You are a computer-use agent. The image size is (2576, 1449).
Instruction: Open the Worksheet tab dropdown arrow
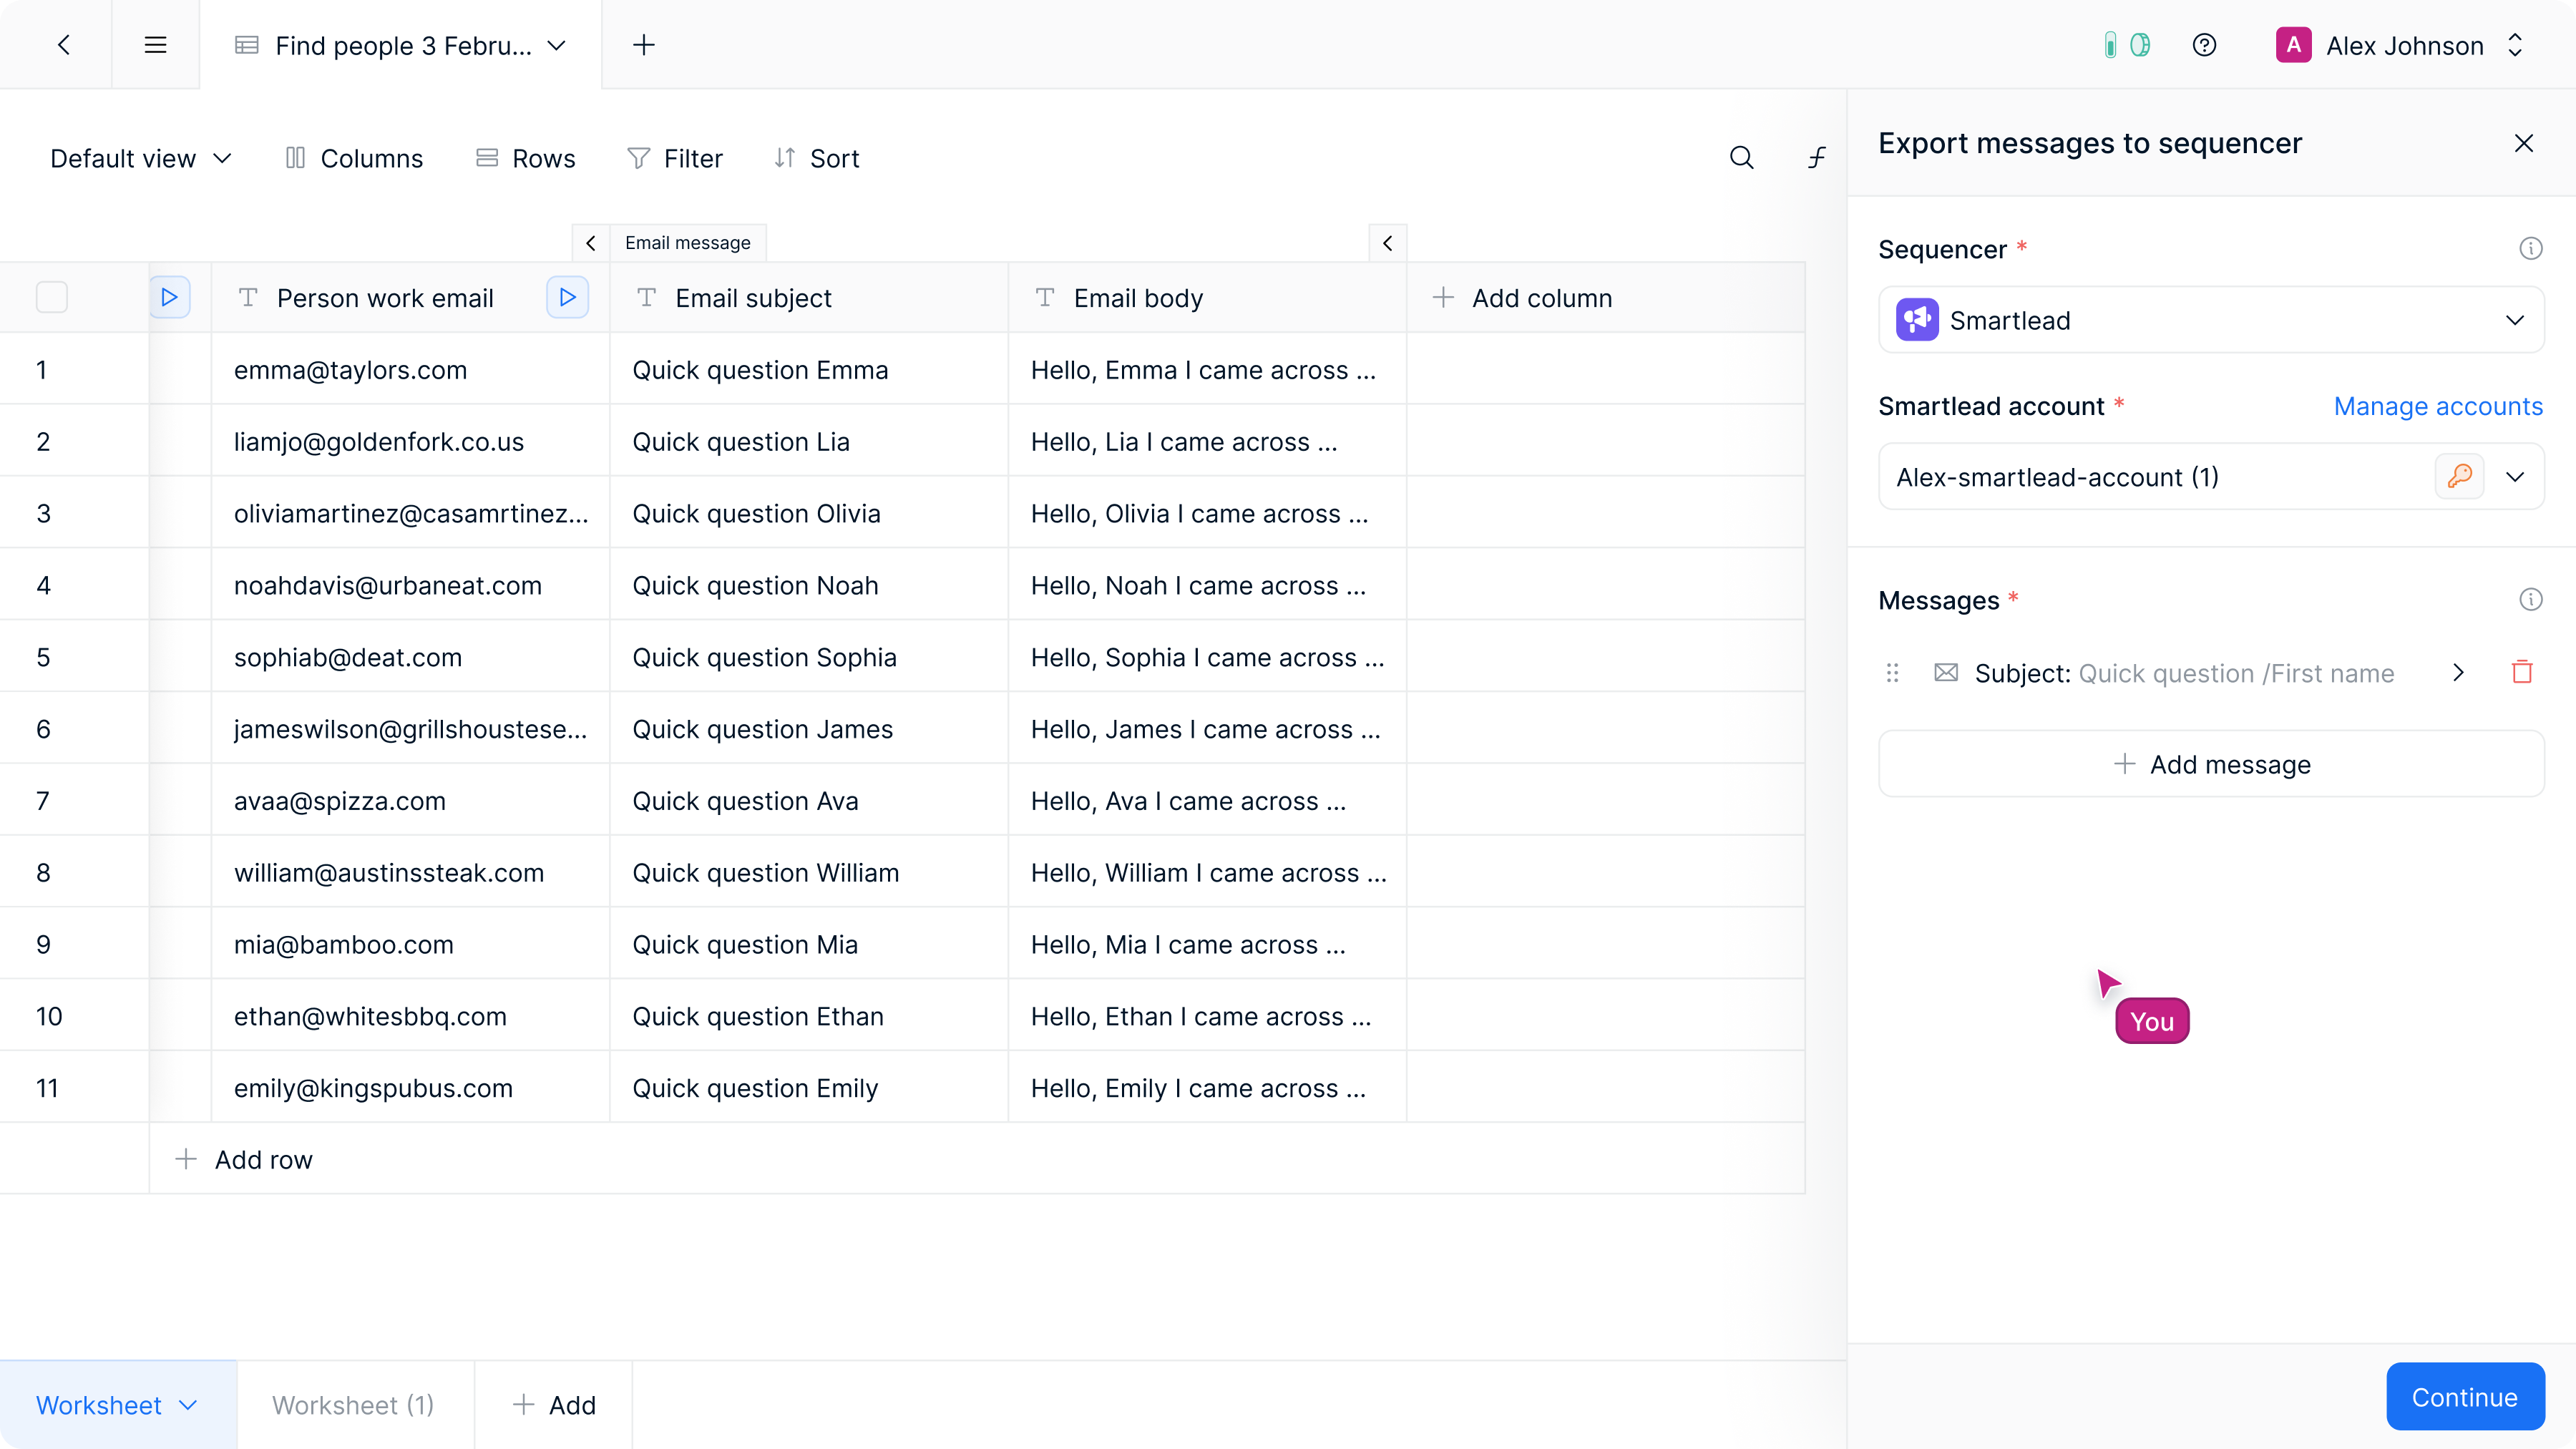click(187, 1404)
